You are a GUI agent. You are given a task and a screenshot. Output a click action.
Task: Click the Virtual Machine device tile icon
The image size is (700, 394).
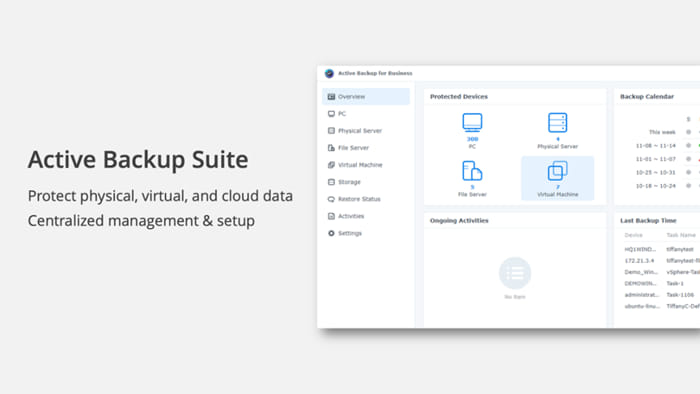coord(558,171)
